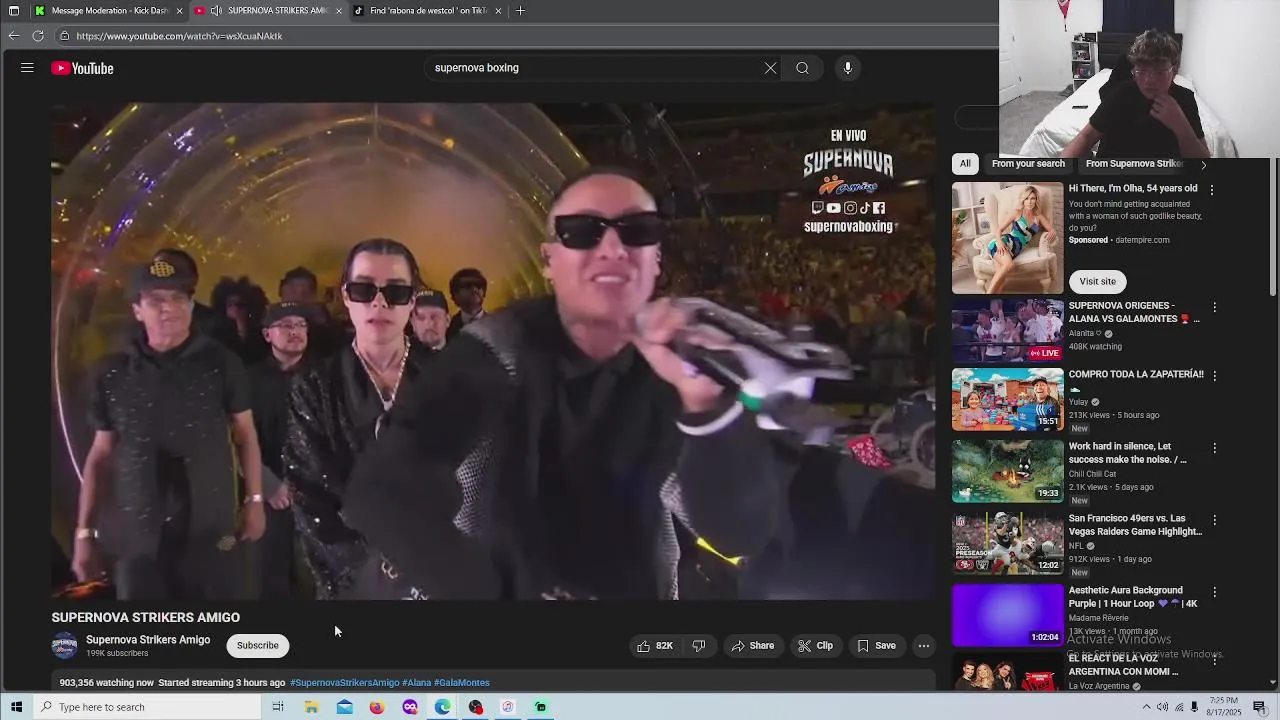This screenshot has width=1280, height=720.
Task: Open File Explorer from the taskbar
Action: [311, 707]
